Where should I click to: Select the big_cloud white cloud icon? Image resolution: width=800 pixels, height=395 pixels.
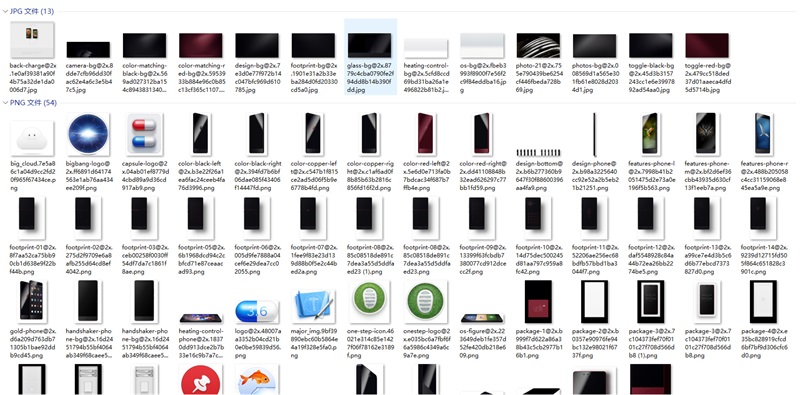32,138
